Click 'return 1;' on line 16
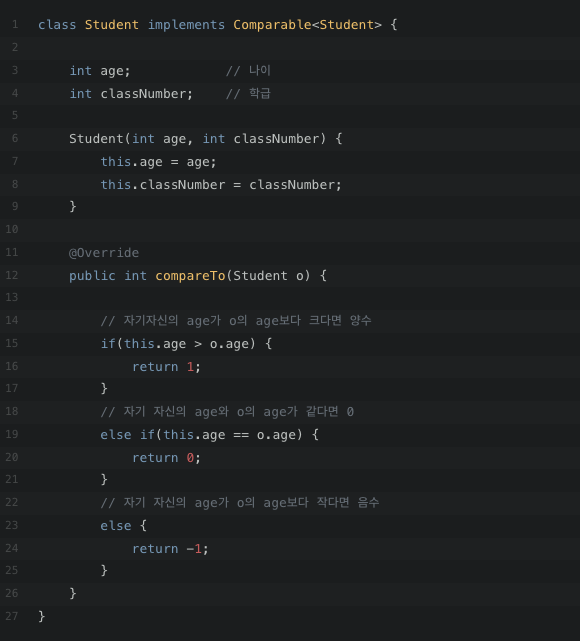The width and height of the screenshot is (580, 641). pyautogui.click(x=166, y=367)
